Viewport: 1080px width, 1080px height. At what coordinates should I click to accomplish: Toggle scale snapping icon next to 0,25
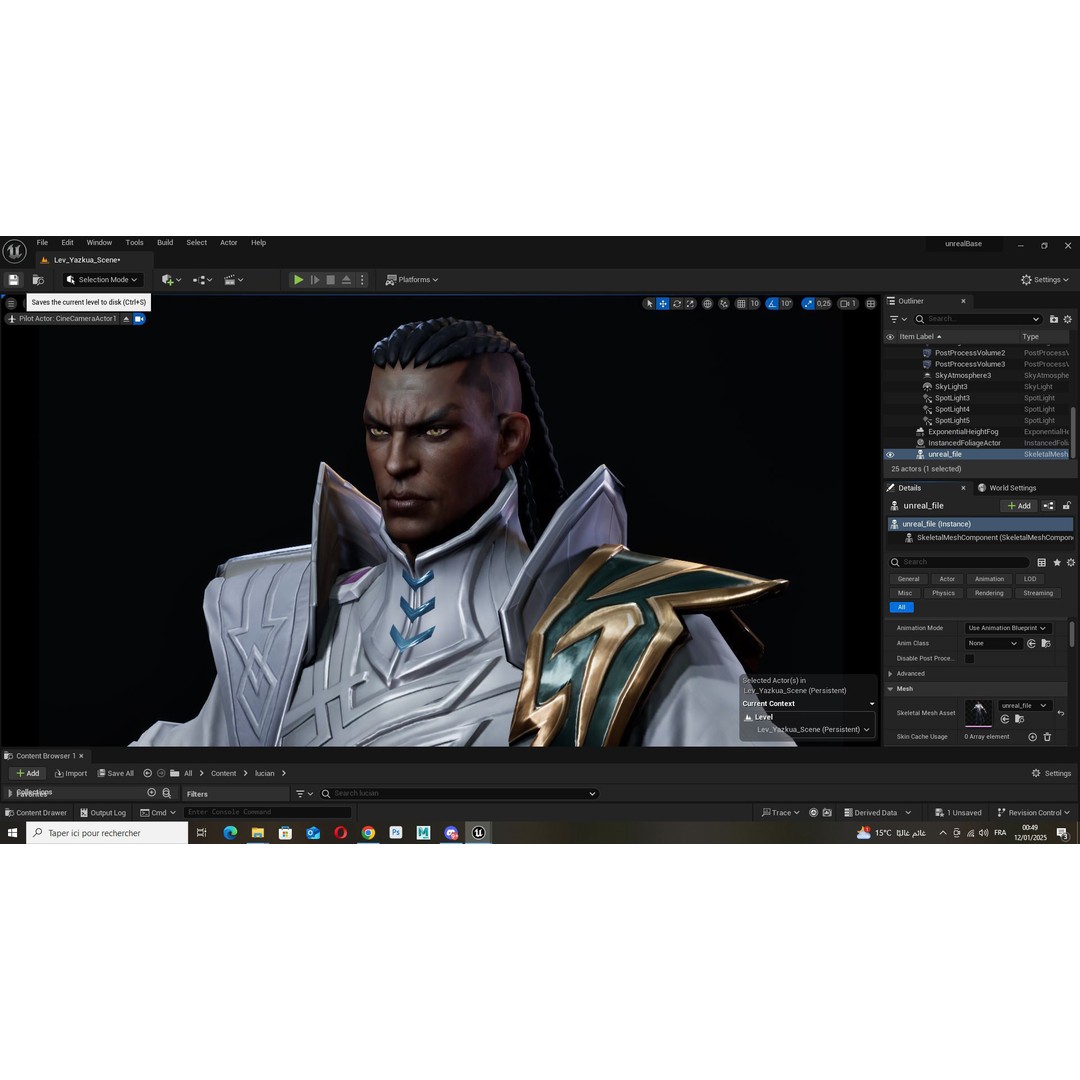pos(808,304)
